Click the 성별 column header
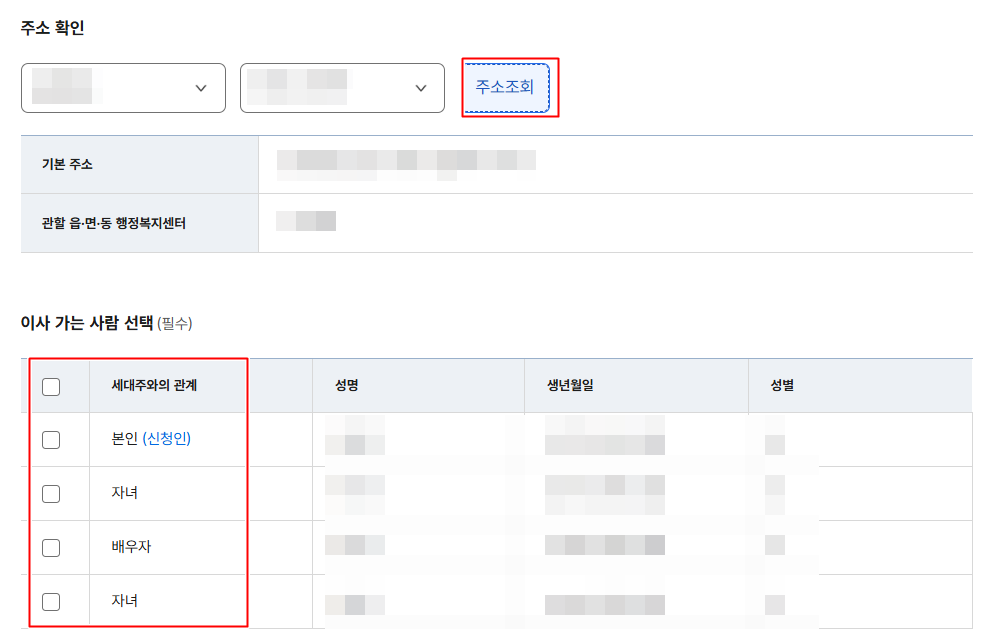The width and height of the screenshot is (987, 636). point(782,386)
